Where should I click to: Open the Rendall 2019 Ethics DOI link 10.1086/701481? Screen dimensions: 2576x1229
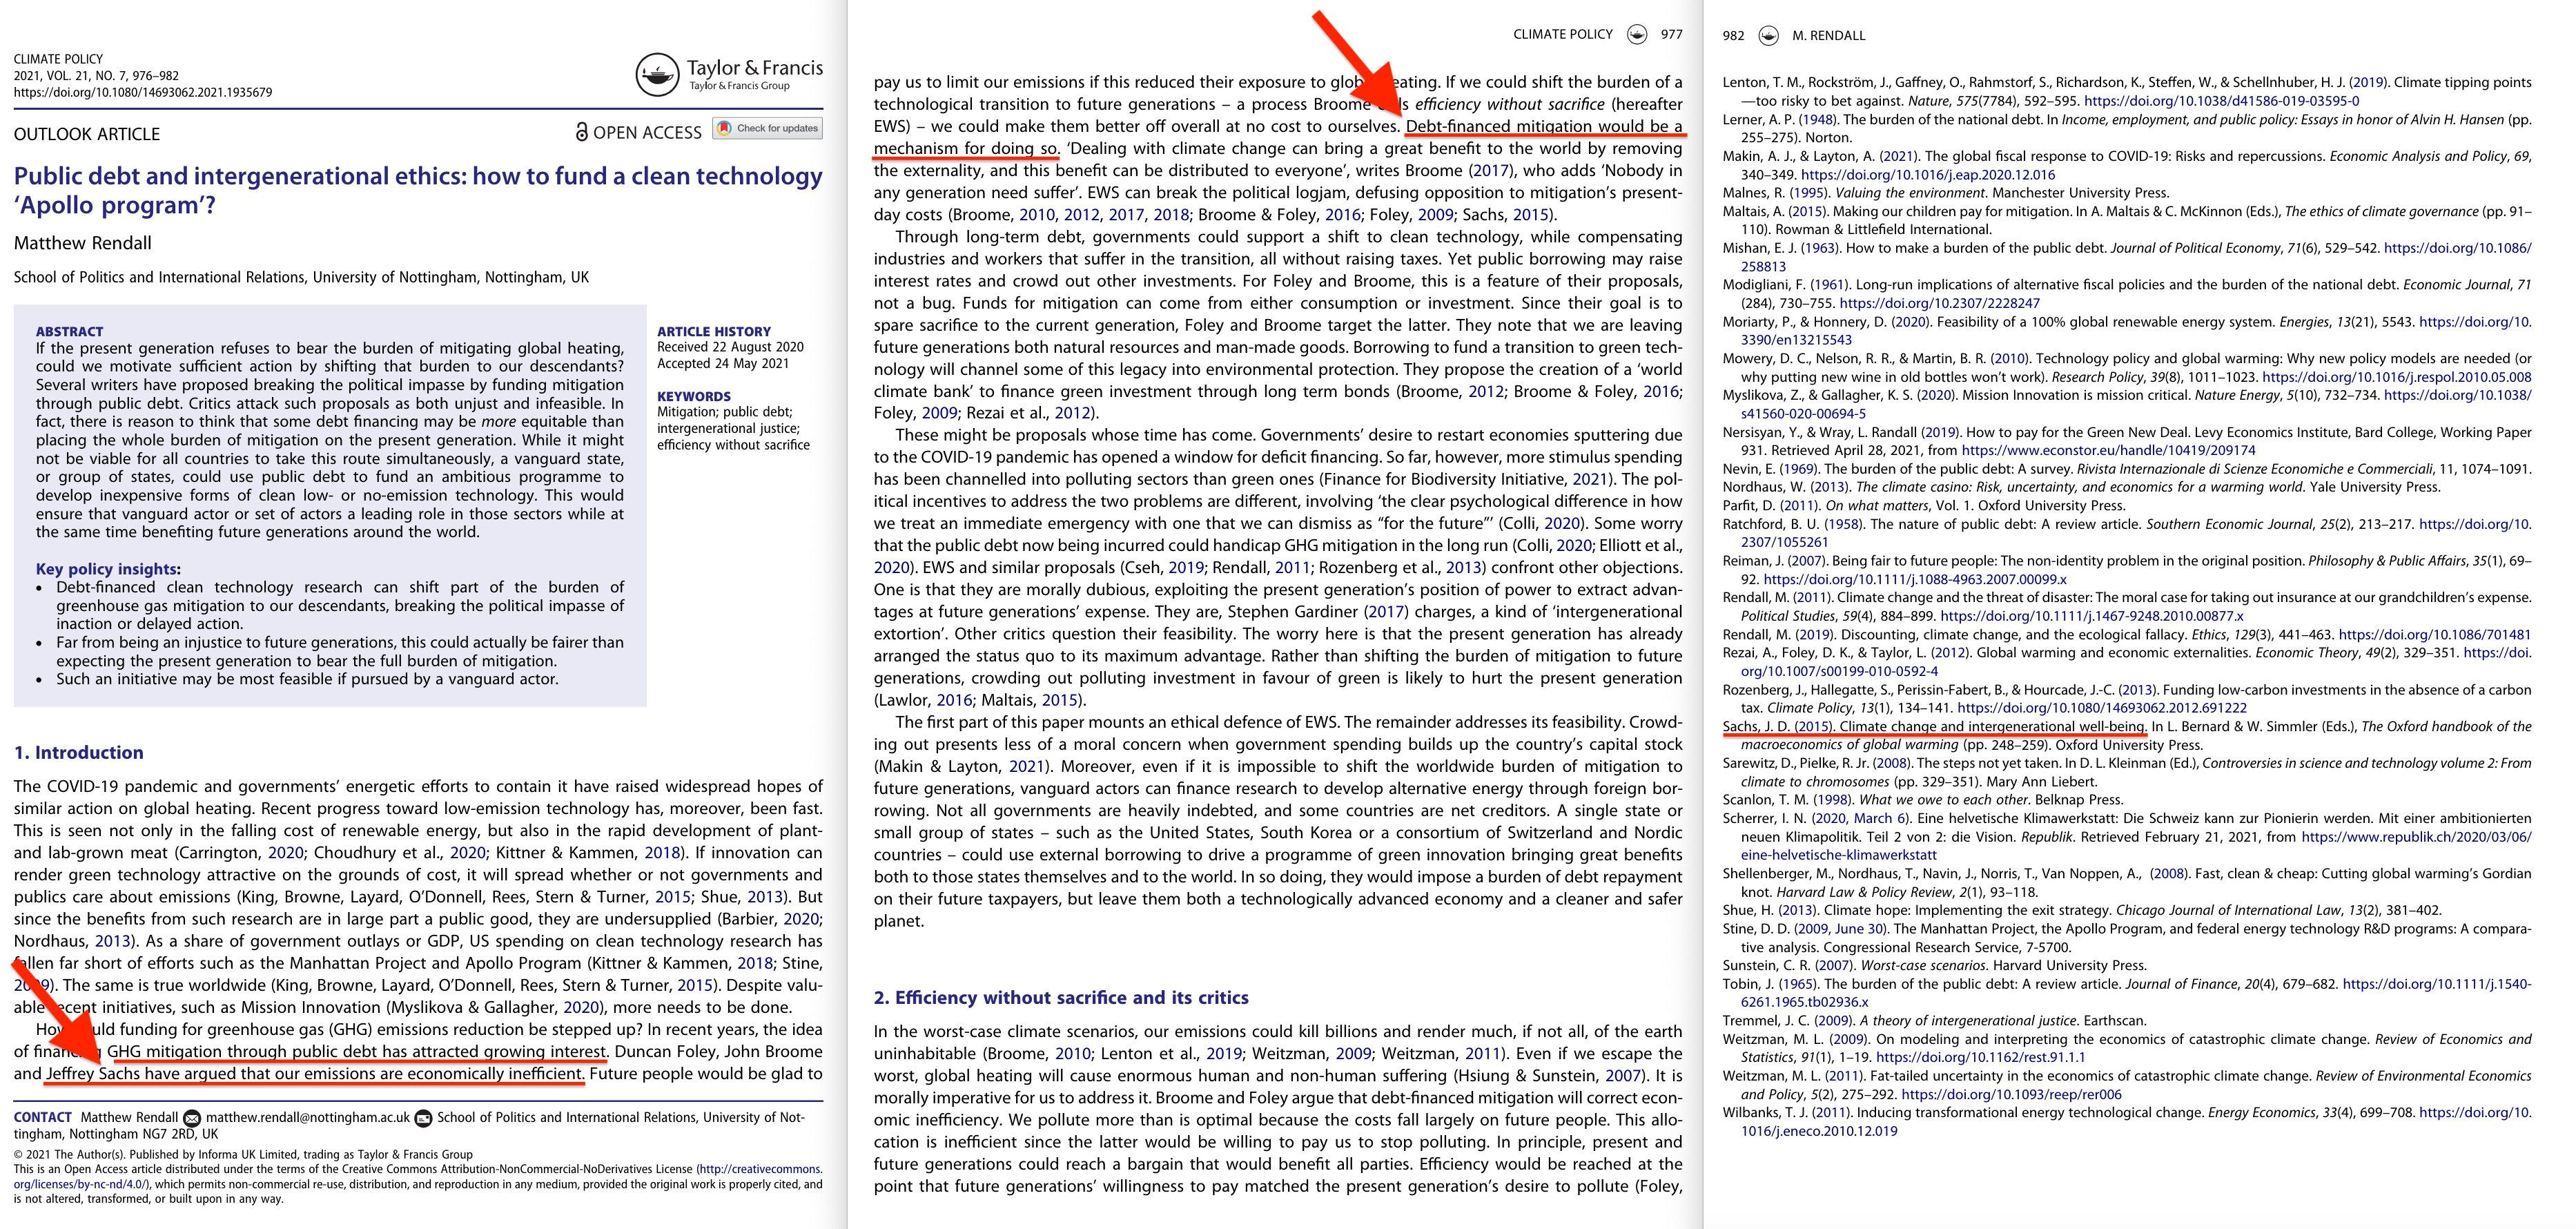pyautogui.click(x=2435, y=635)
